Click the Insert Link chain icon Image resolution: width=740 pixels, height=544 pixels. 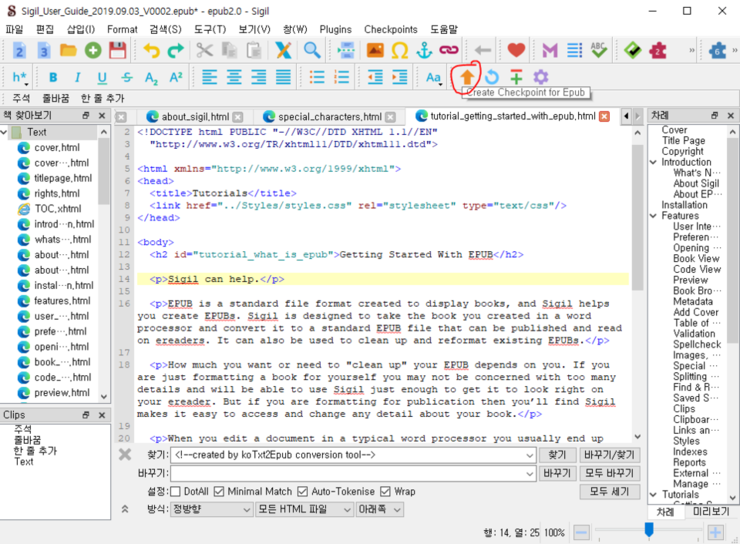(449, 50)
